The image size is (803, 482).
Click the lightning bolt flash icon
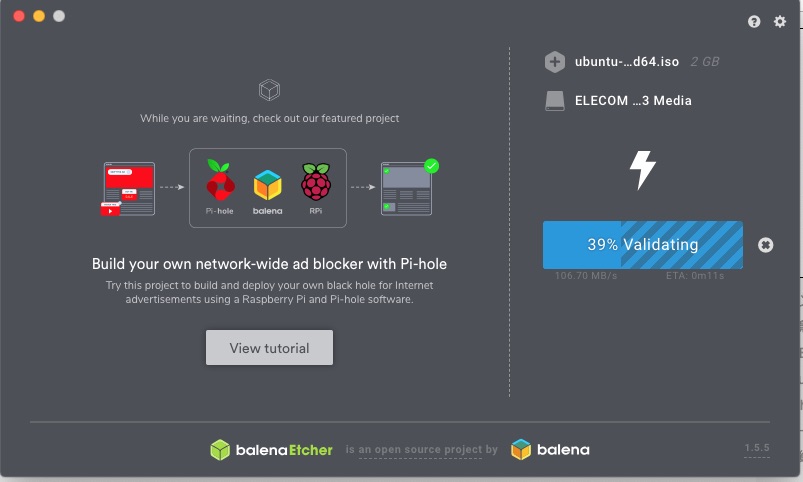643,170
